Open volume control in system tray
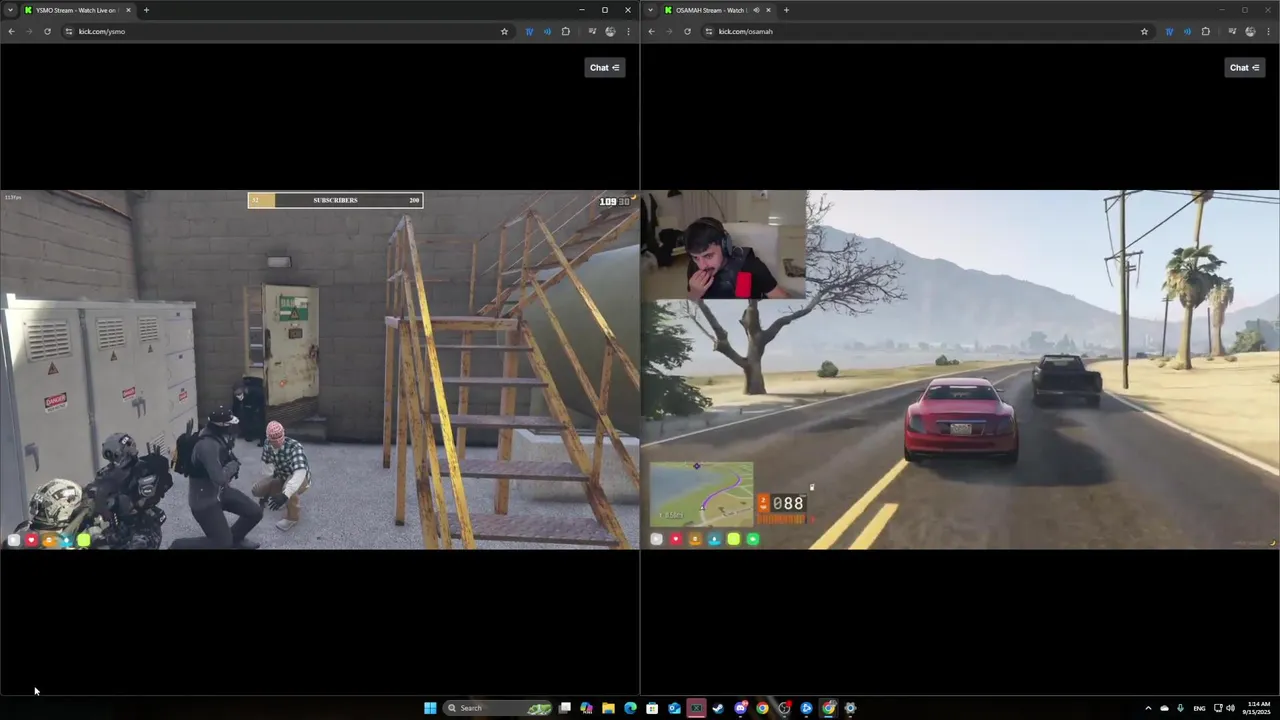Viewport: 1280px width, 720px height. [1230, 708]
